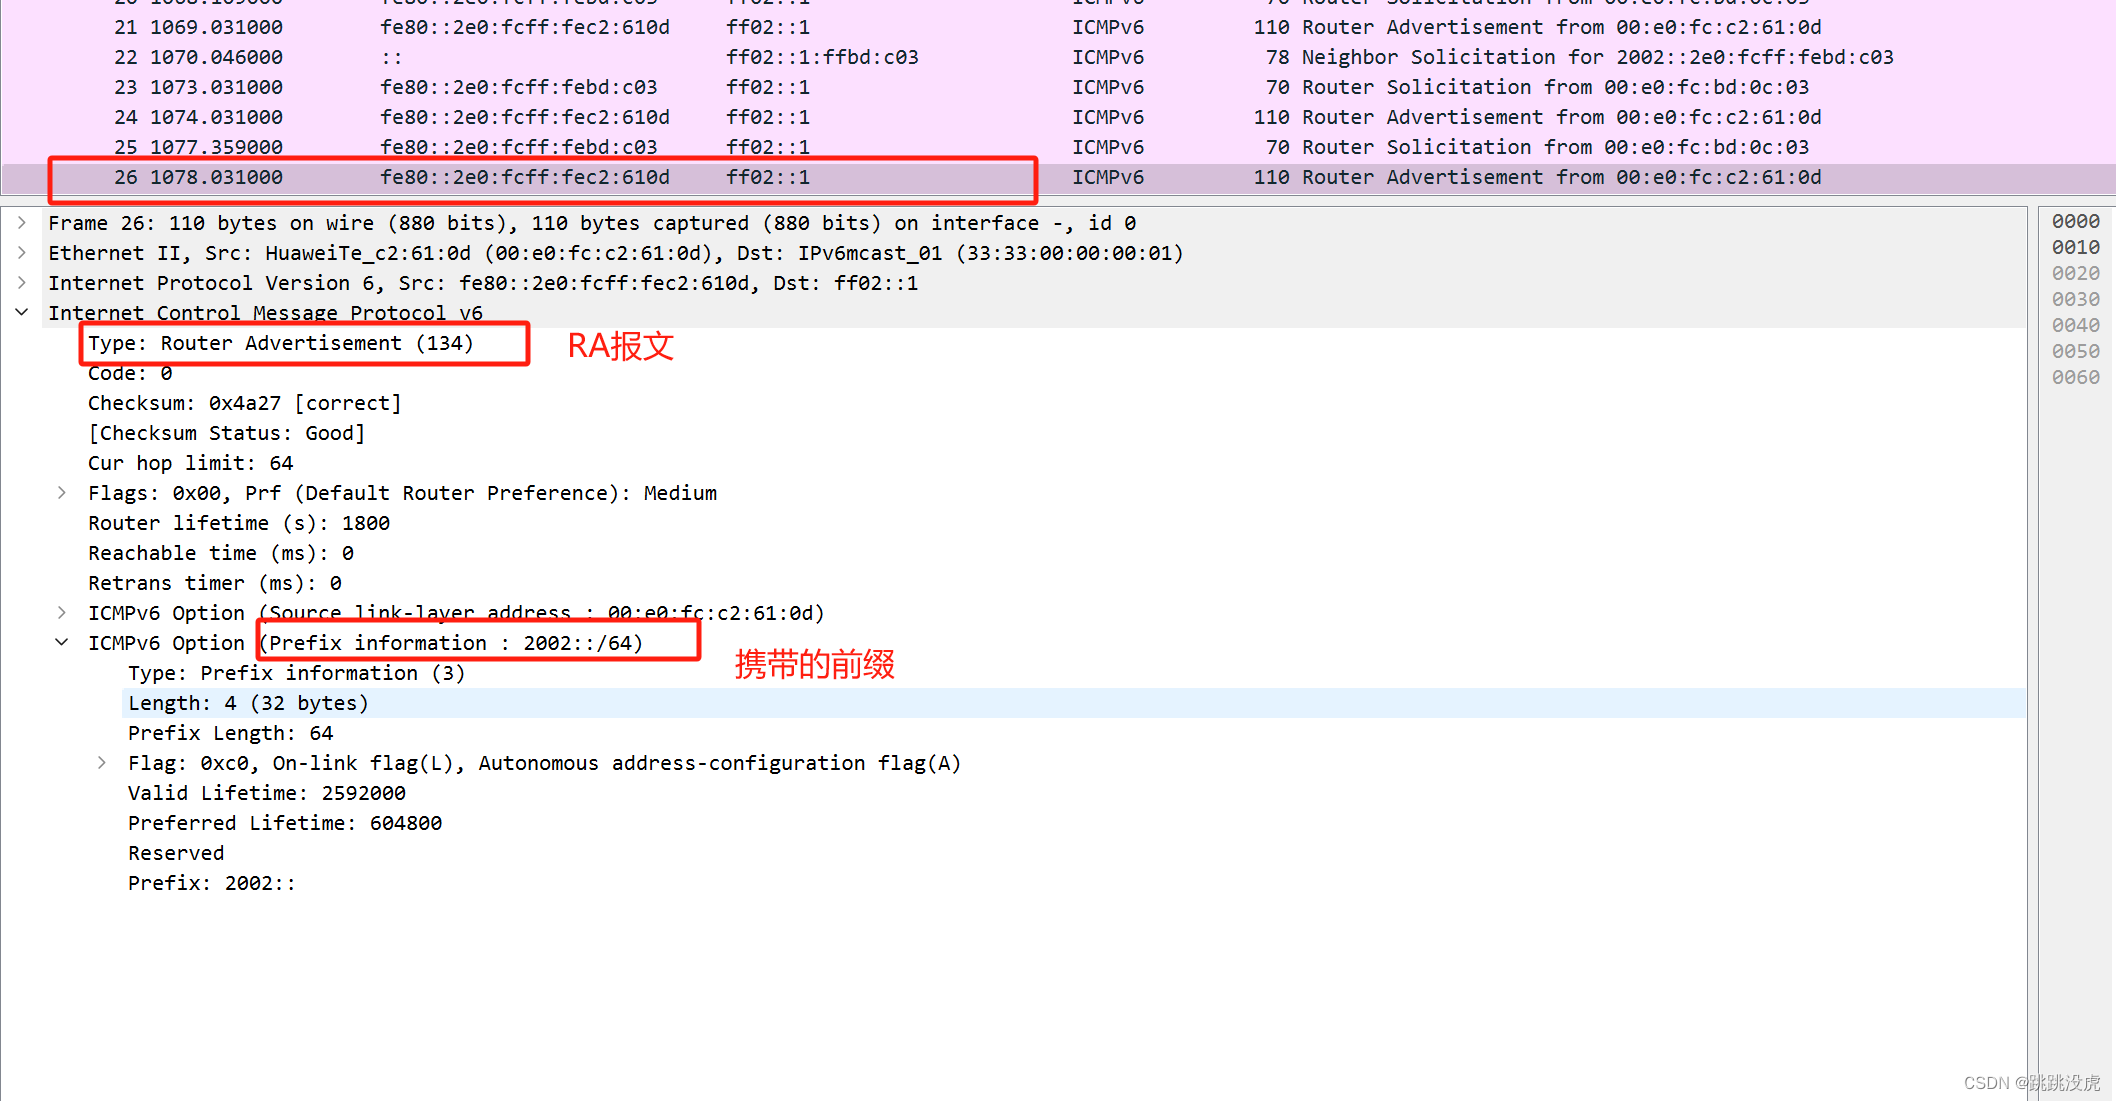Click hex offset 0030 in bytes pane

(x=2075, y=300)
